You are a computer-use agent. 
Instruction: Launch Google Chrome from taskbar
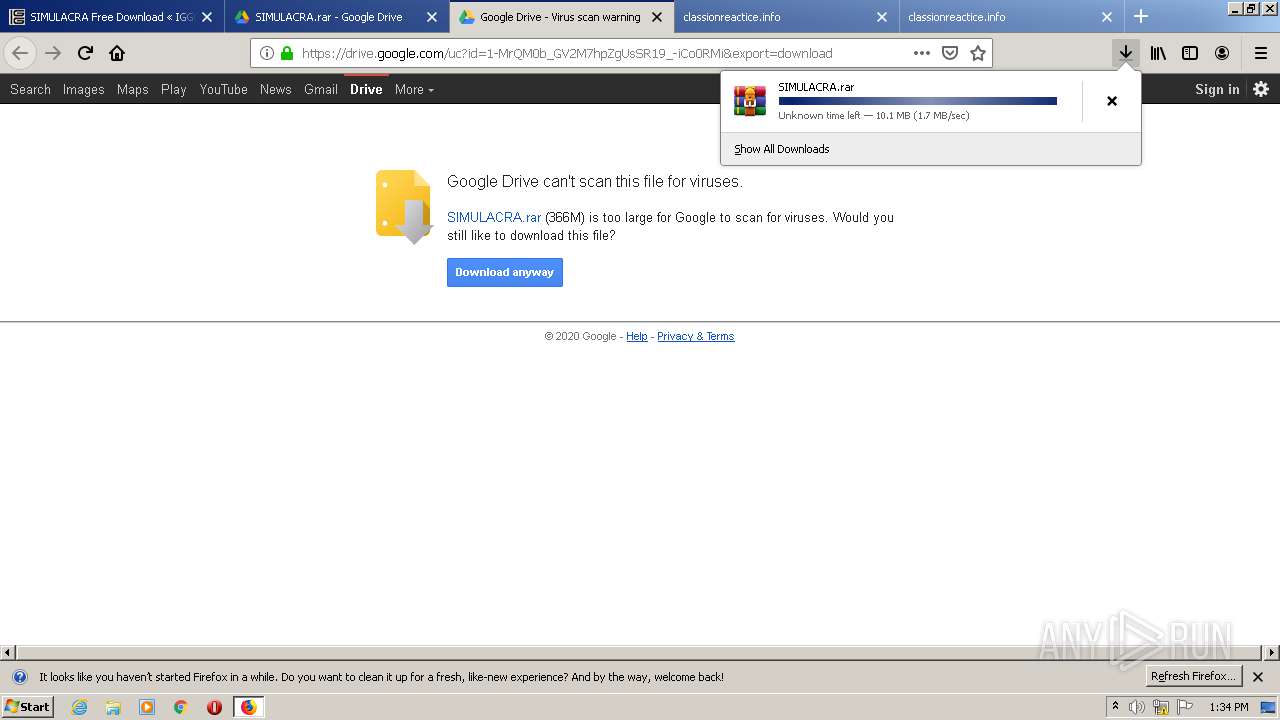tap(181, 707)
